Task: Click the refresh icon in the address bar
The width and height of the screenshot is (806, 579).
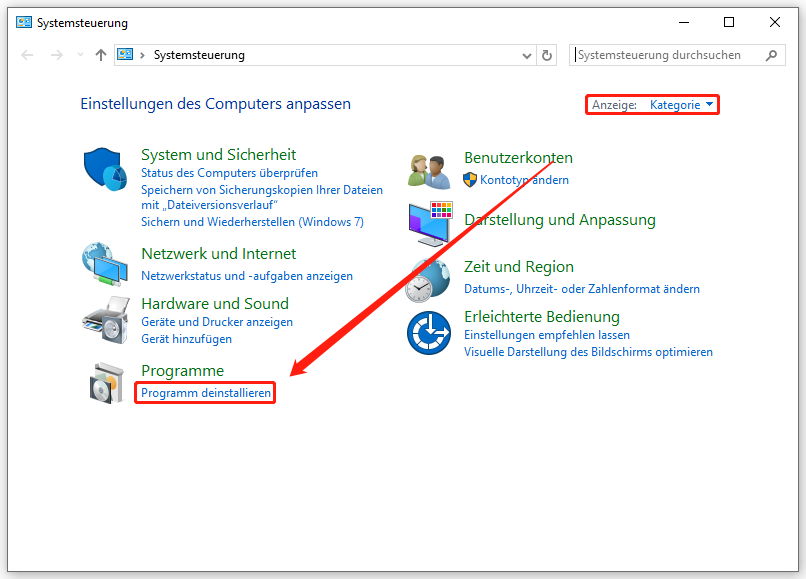Action: coord(546,55)
